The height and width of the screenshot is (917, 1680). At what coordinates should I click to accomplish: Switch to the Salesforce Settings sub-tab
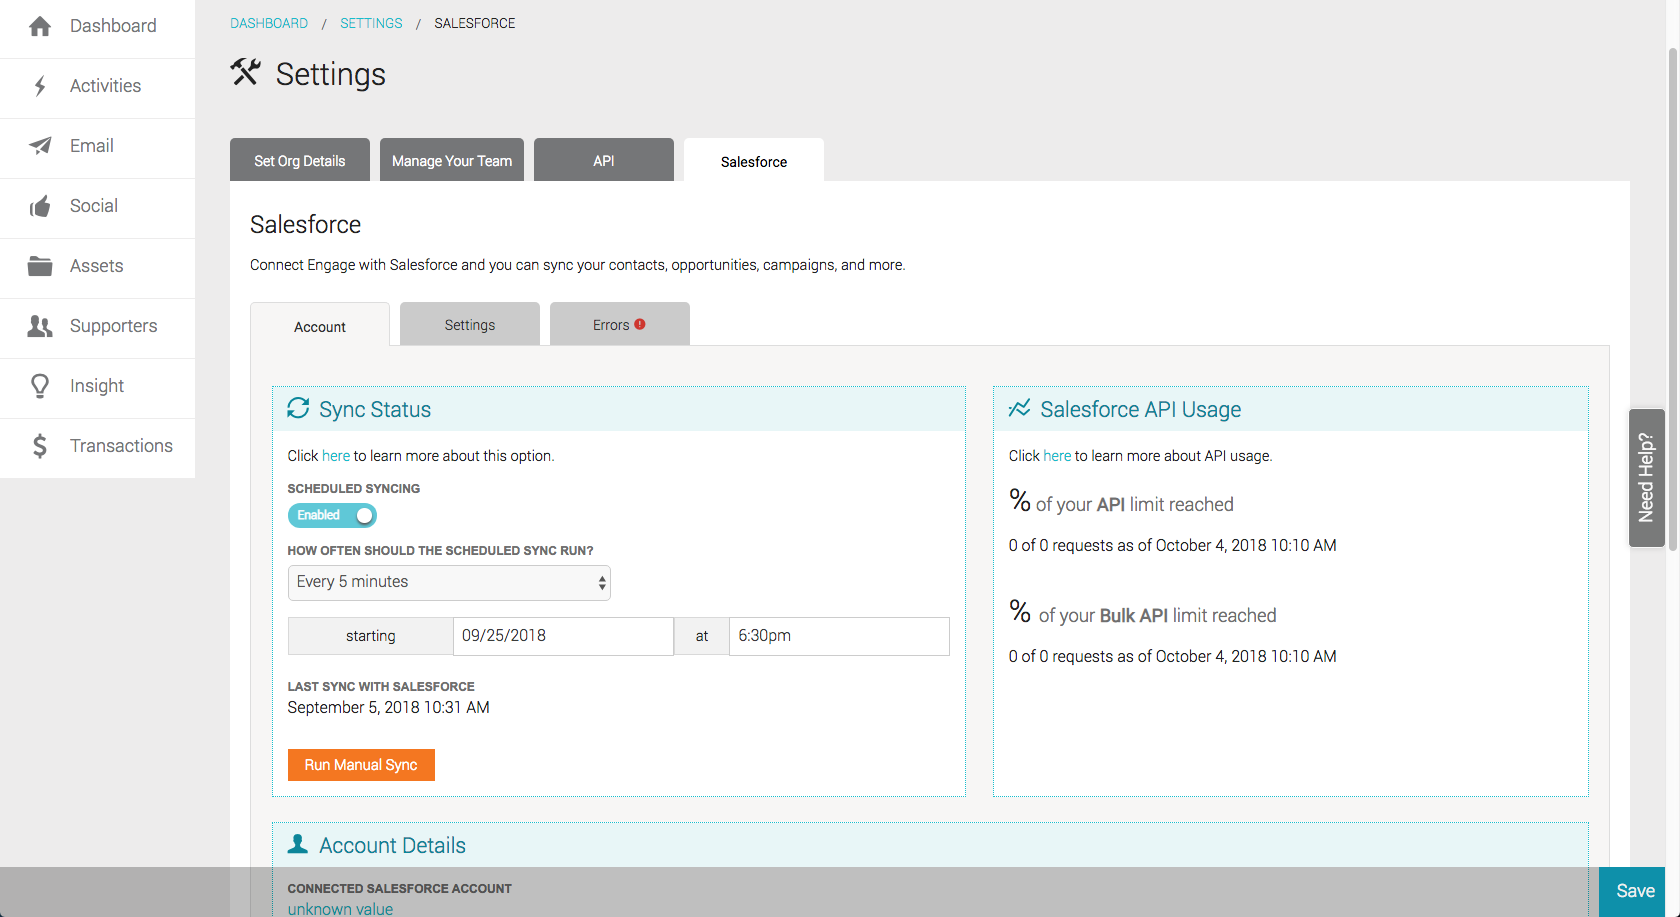pyautogui.click(x=470, y=324)
